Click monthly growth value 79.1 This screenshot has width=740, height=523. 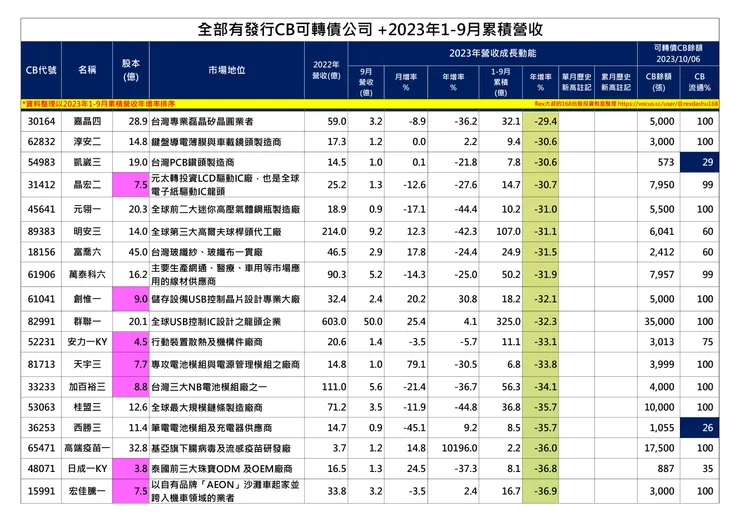point(415,364)
